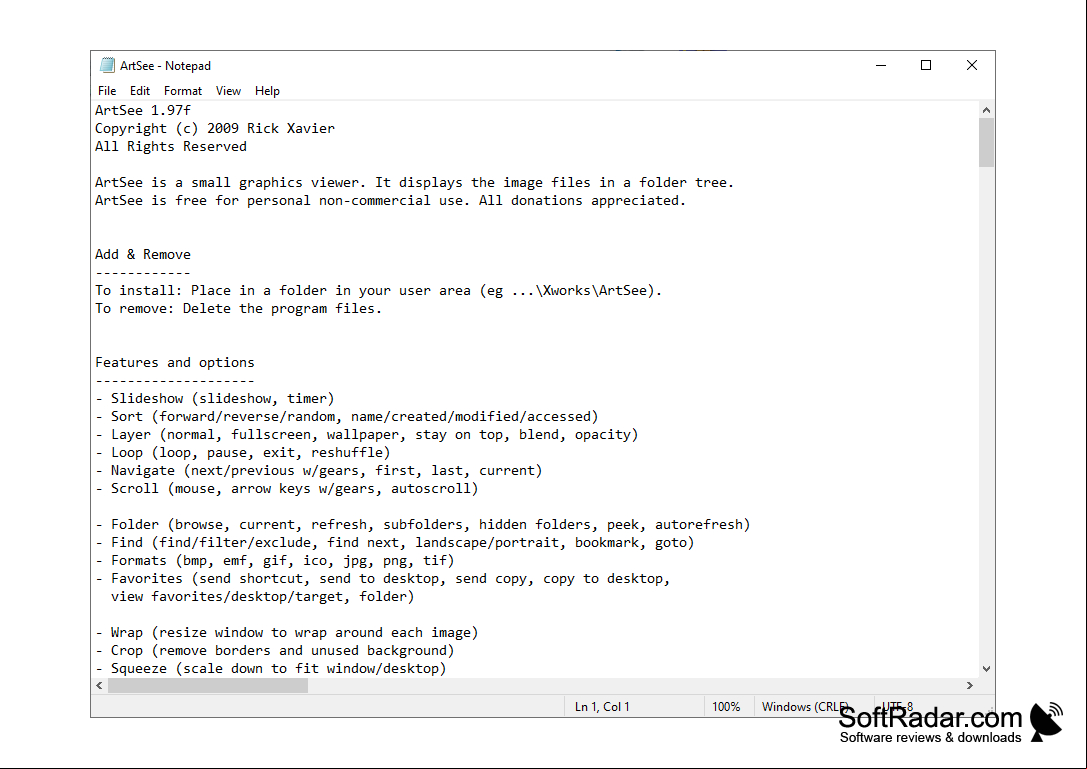Viewport: 1087px width, 769px height.
Task: Click the 'To install:' line
Action: point(379,291)
